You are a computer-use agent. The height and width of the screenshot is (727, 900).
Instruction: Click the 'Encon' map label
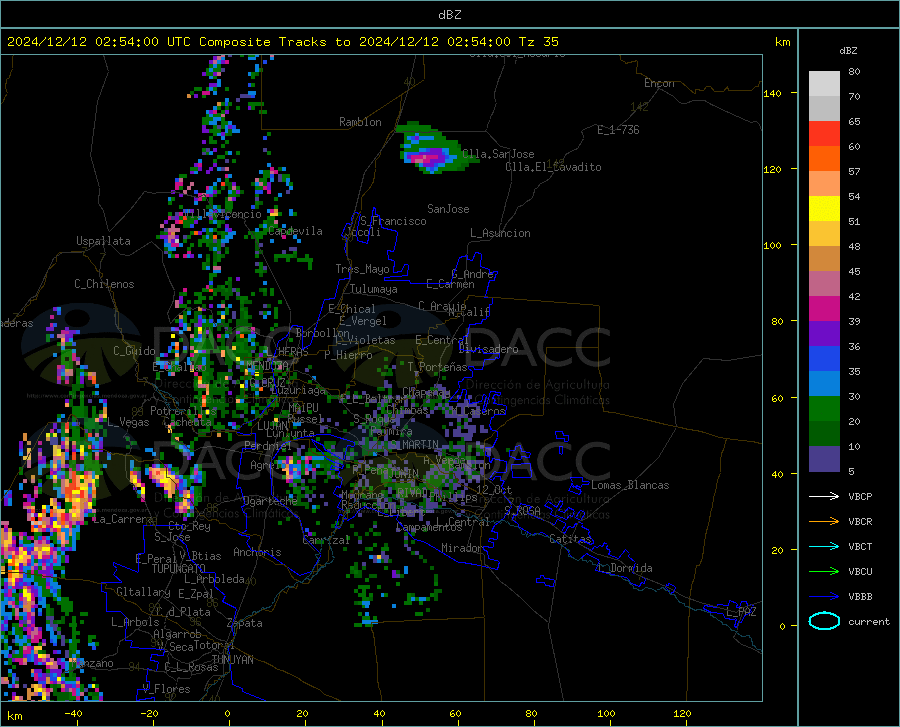pos(659,83)
